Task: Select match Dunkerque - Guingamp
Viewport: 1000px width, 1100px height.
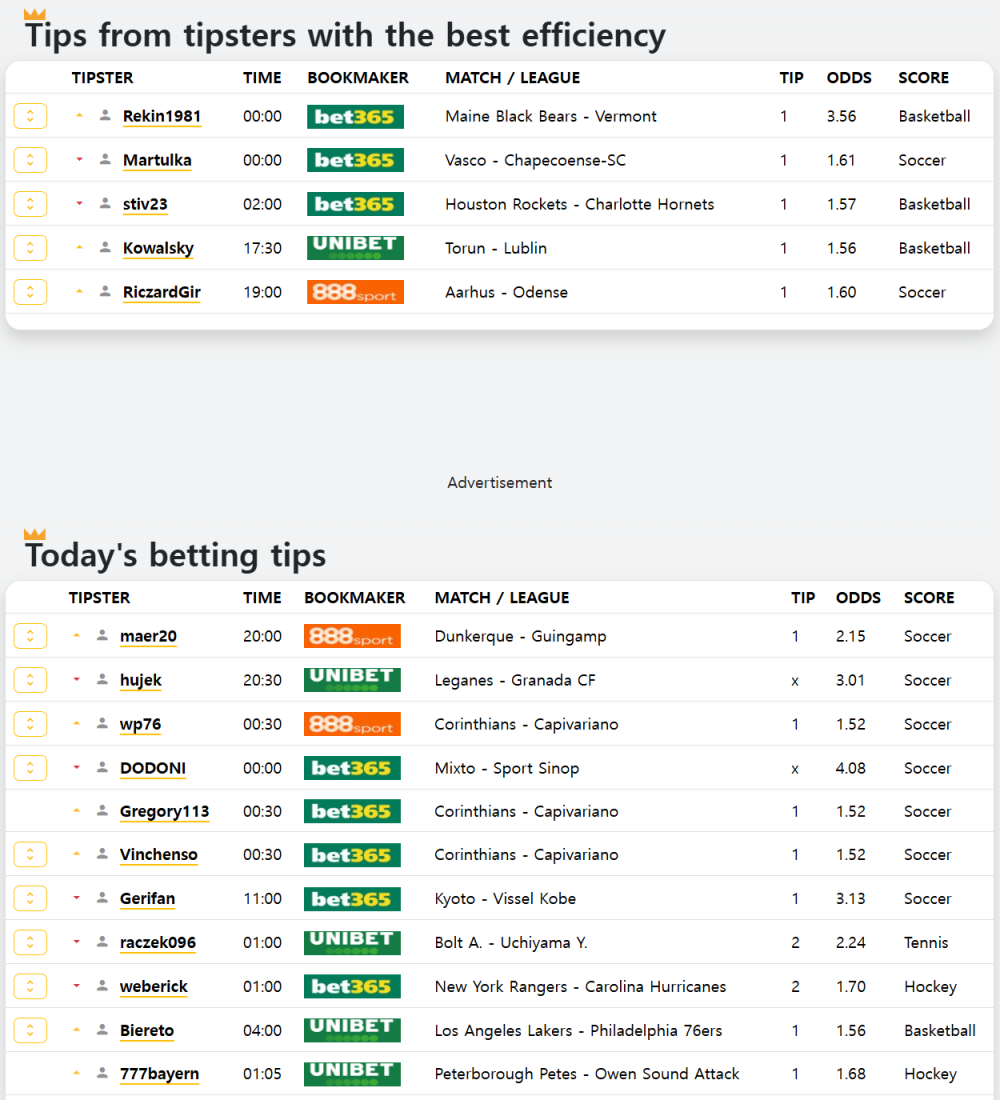Action: tap(521, 636)
